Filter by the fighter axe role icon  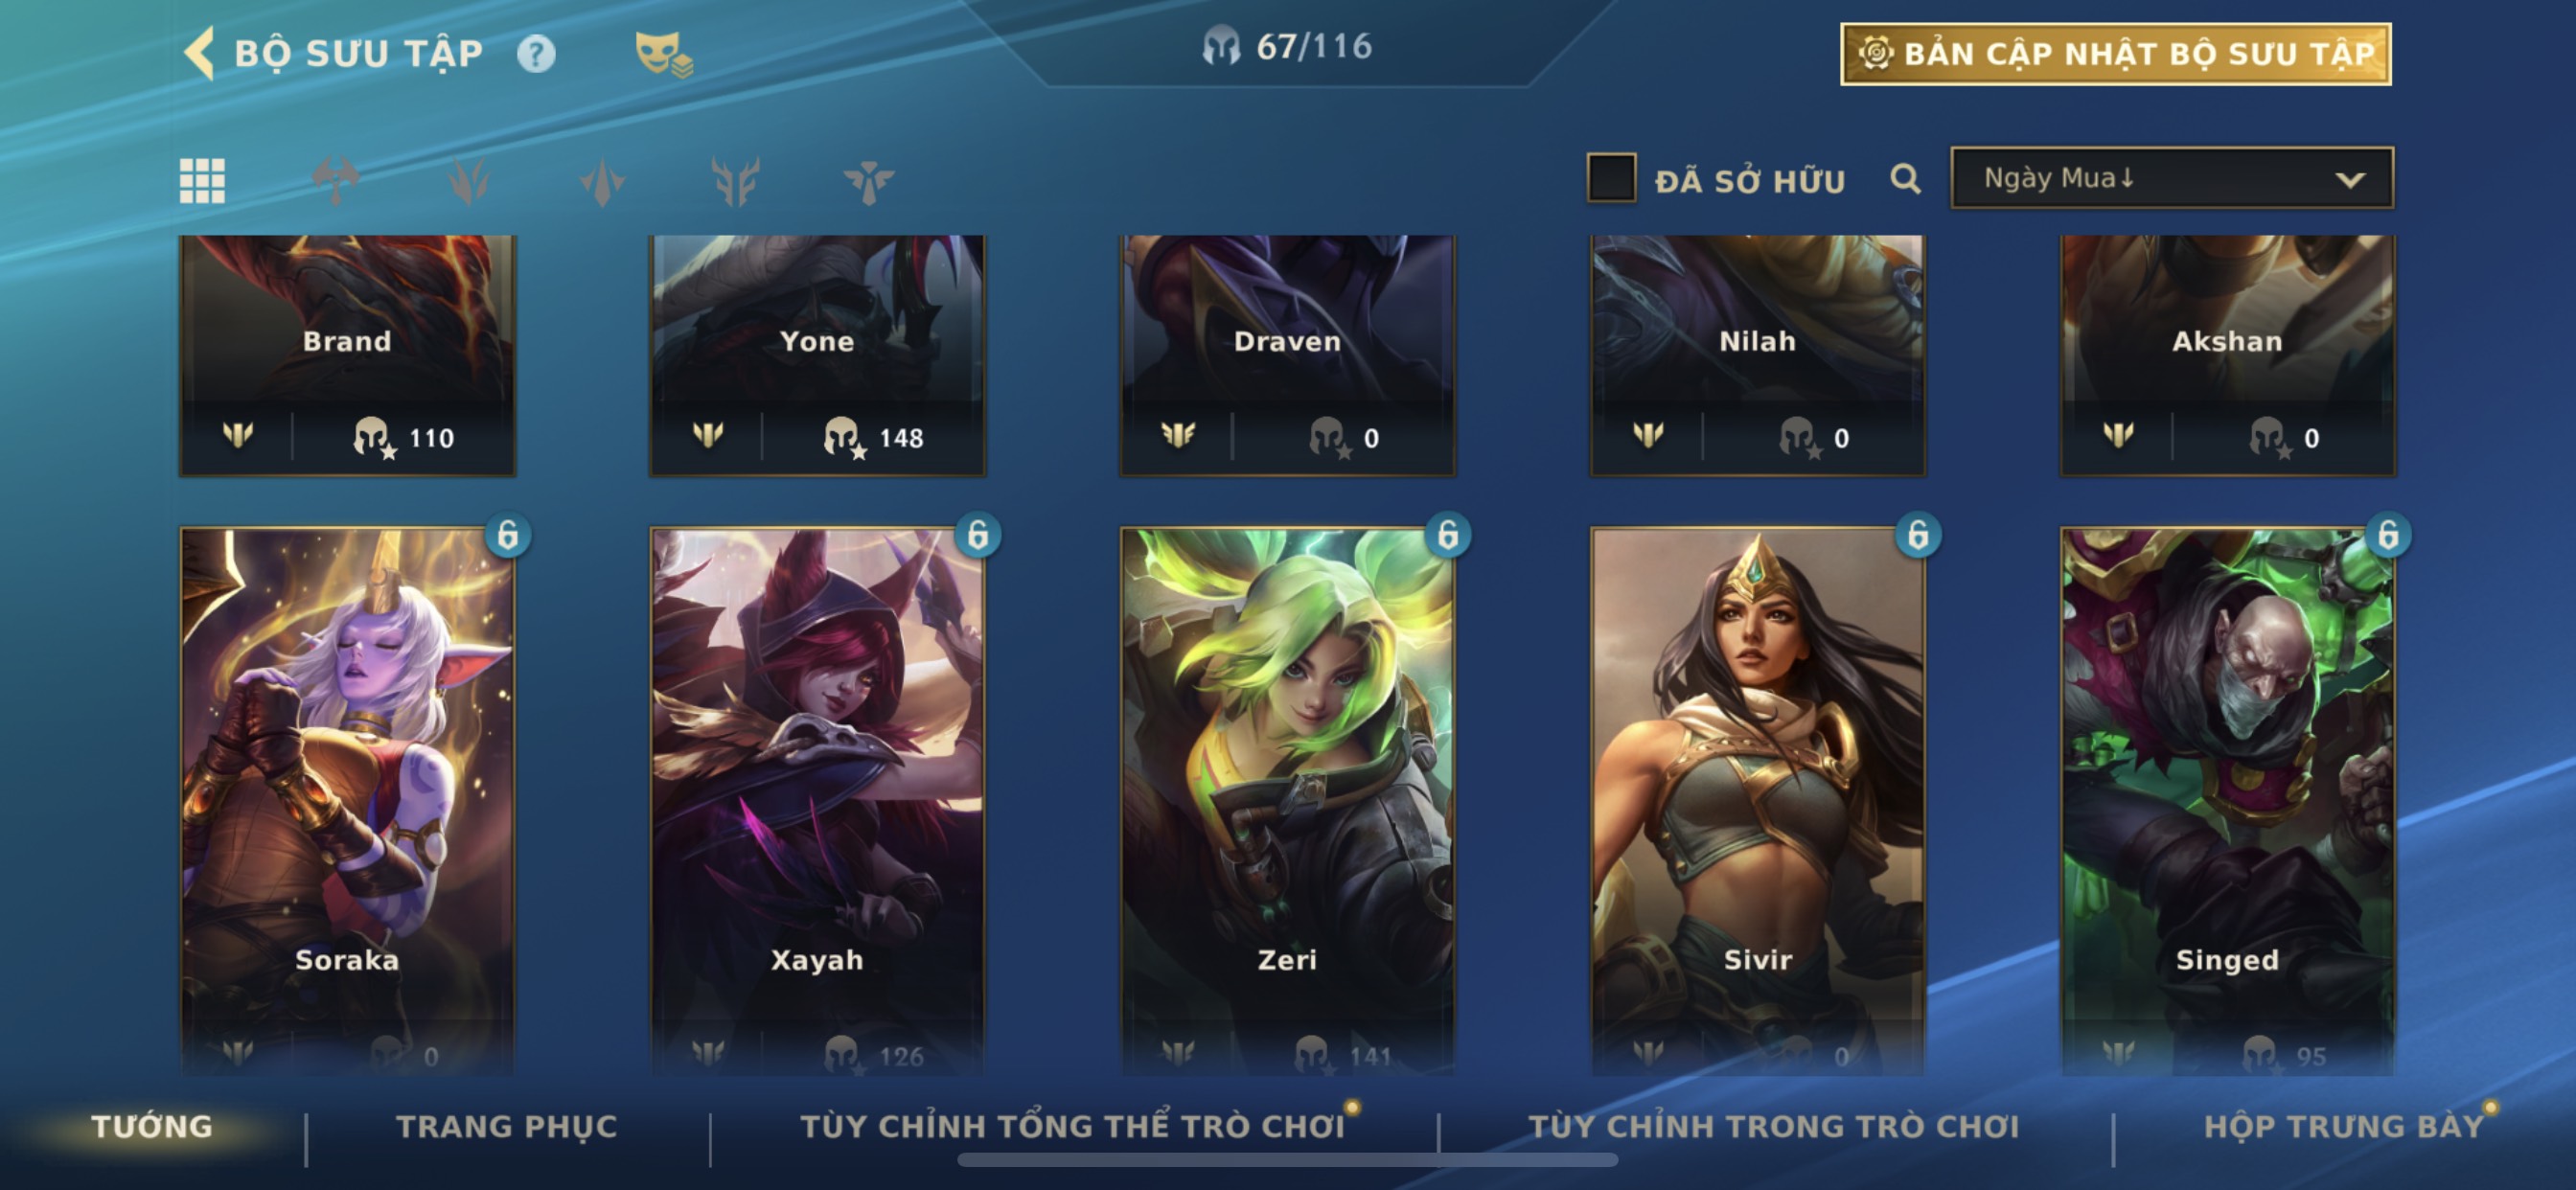pos(335,181)
